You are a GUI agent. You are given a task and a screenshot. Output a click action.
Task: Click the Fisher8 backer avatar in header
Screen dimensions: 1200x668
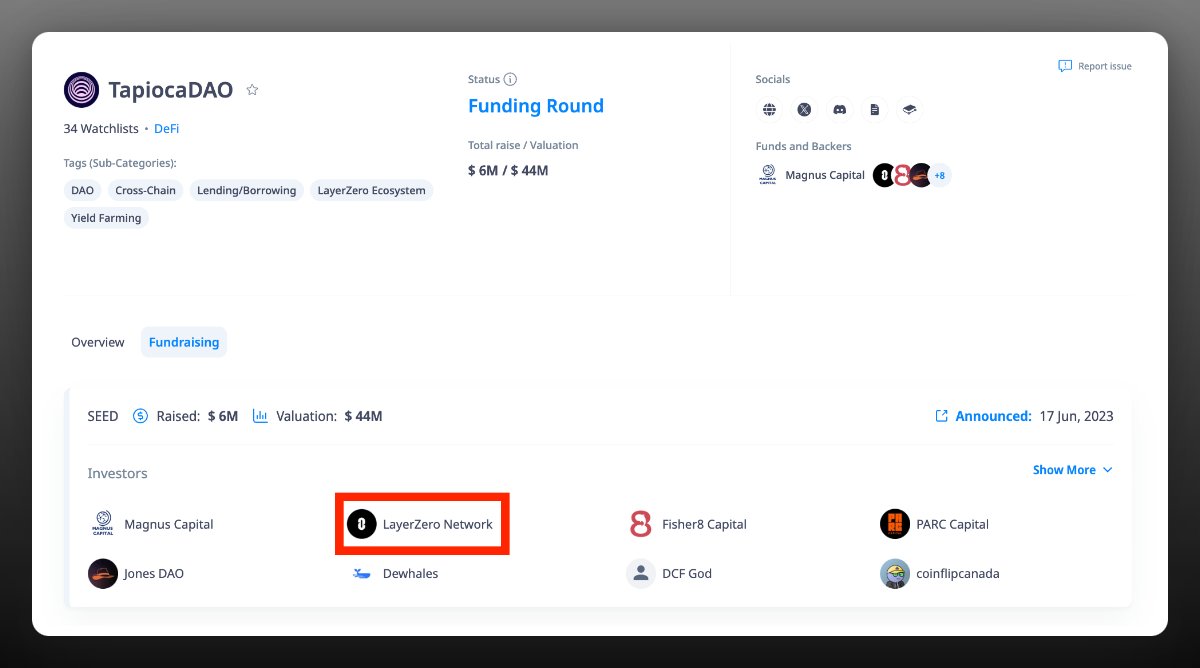tap(903, 175)
